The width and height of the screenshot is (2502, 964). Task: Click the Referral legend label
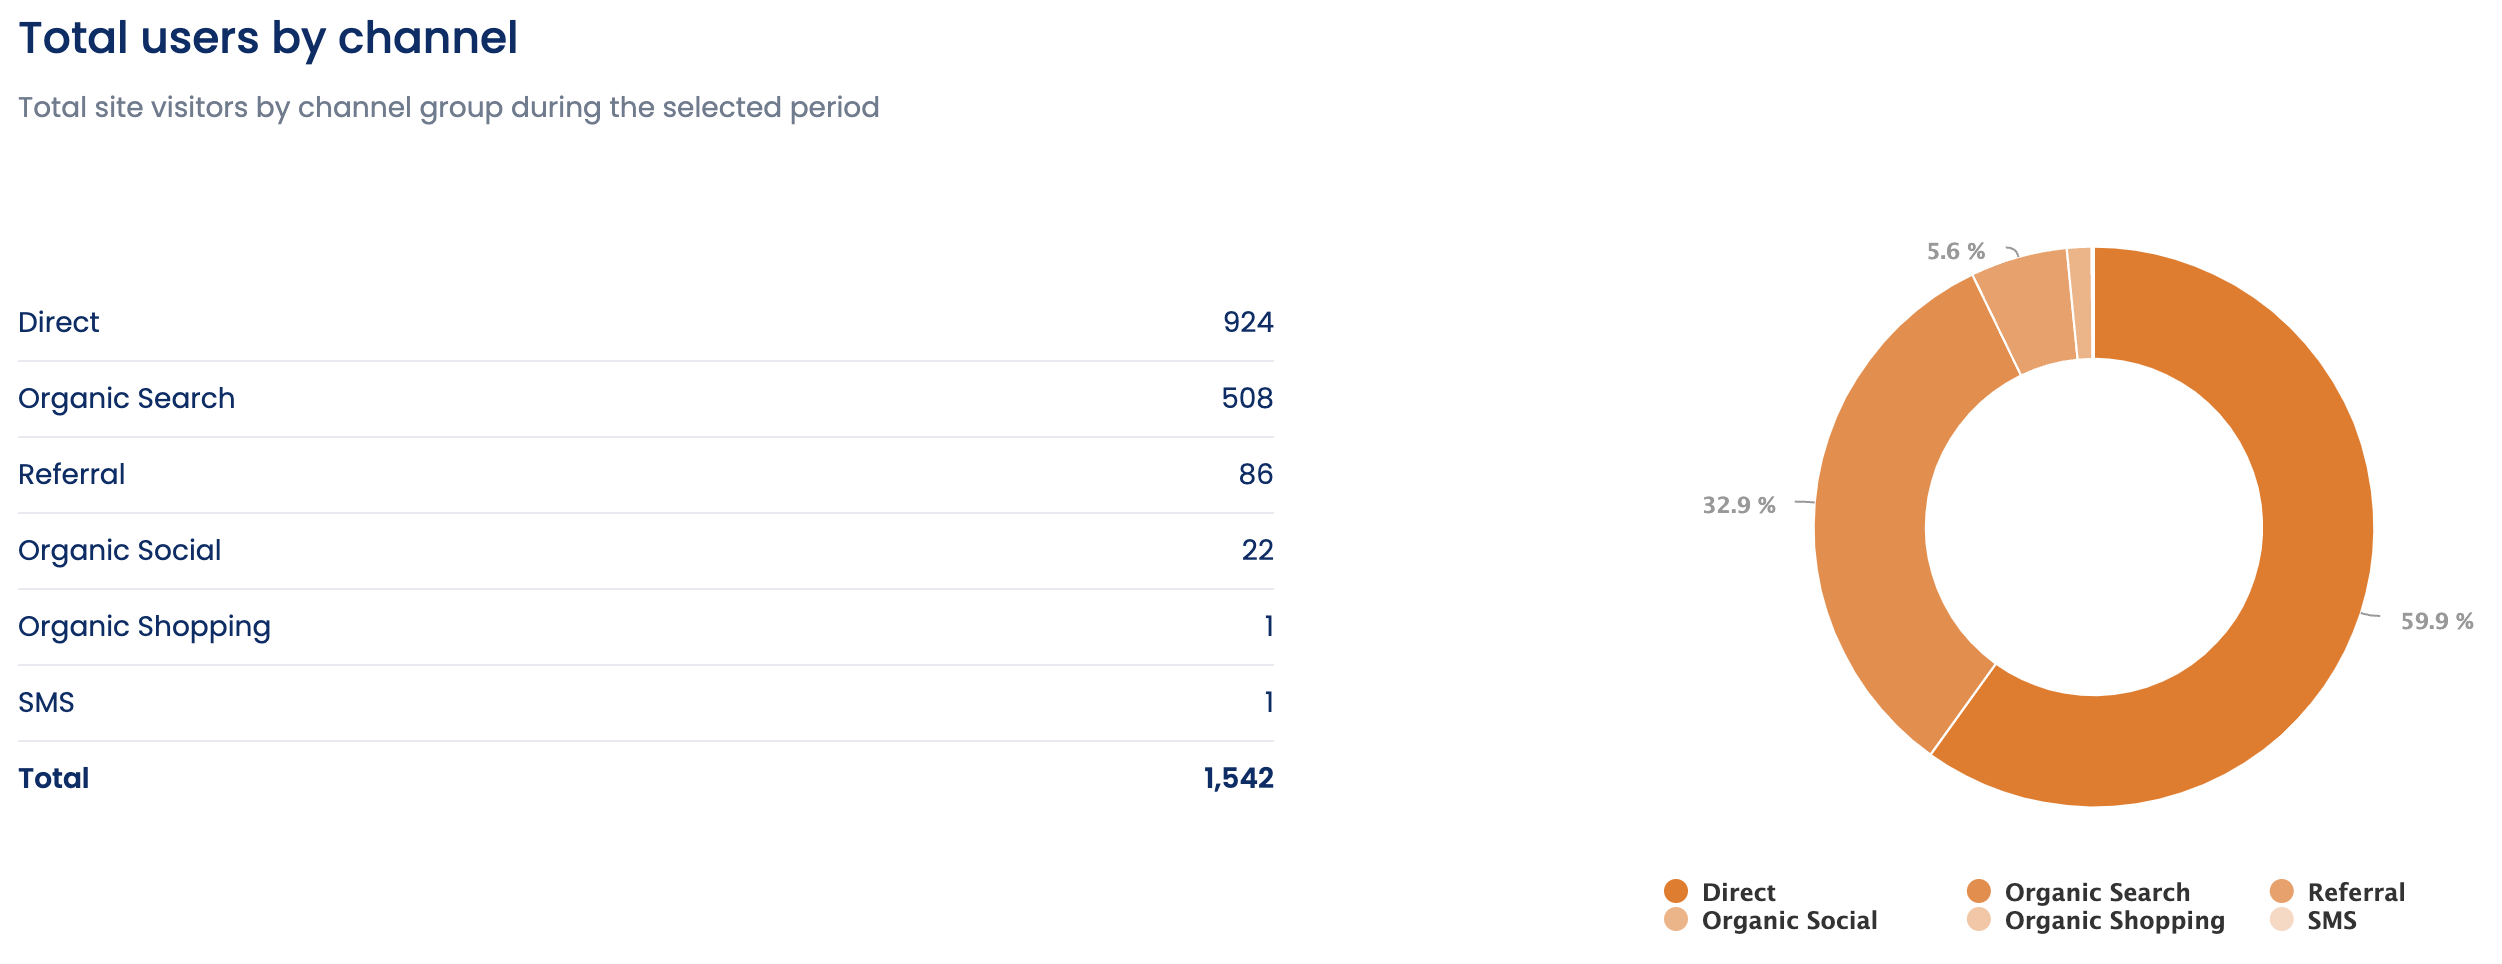(2356, 892)
